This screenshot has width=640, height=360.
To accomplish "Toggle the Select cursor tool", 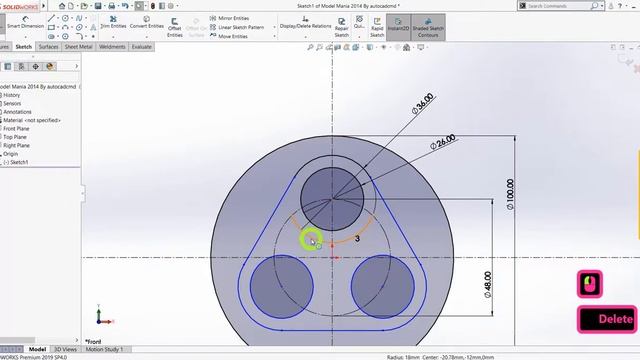I will (139, 6).
